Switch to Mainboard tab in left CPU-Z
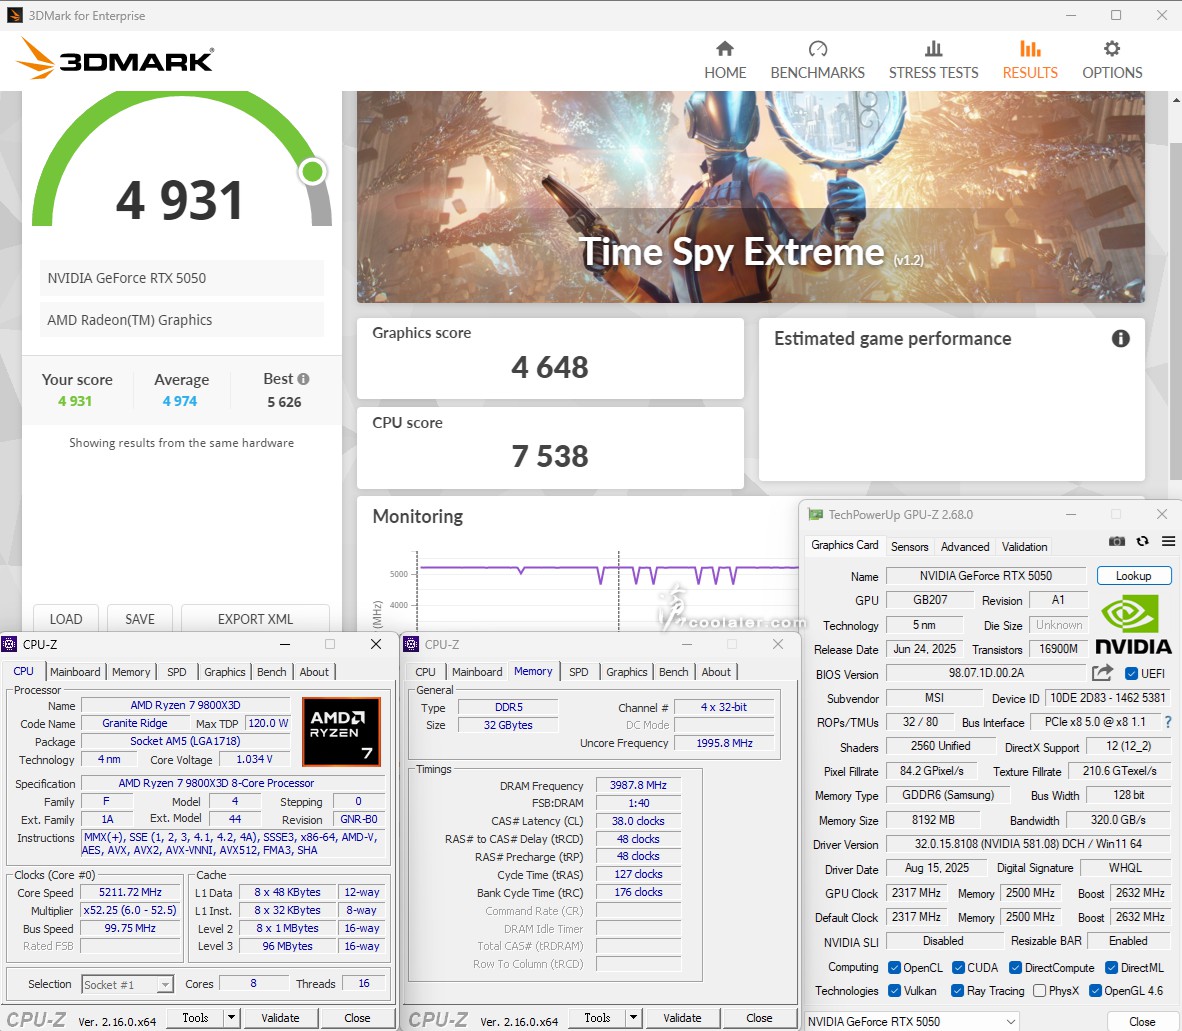The width and height of the screenshot is (1182, 1031). (x=75, y=672)
